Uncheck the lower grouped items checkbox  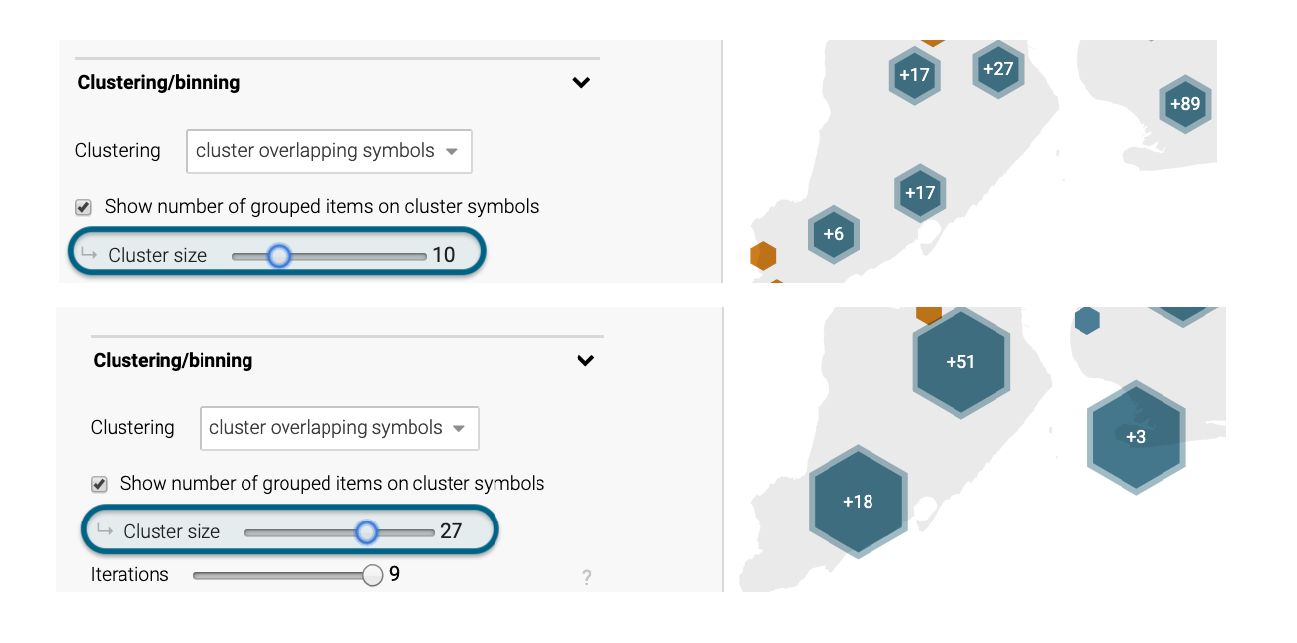[98, 484]
